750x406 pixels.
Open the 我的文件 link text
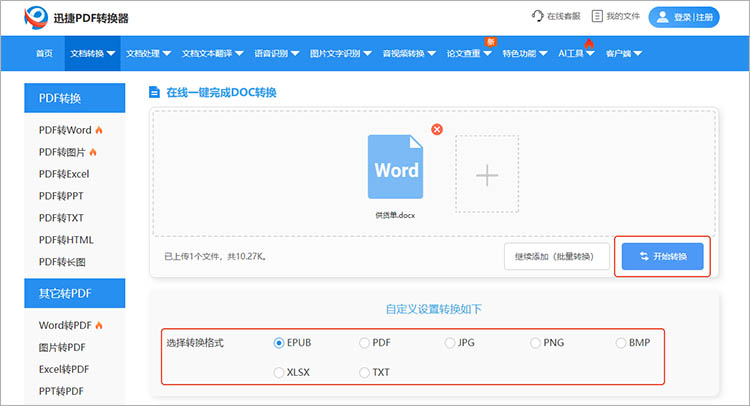tap(623, 16)
